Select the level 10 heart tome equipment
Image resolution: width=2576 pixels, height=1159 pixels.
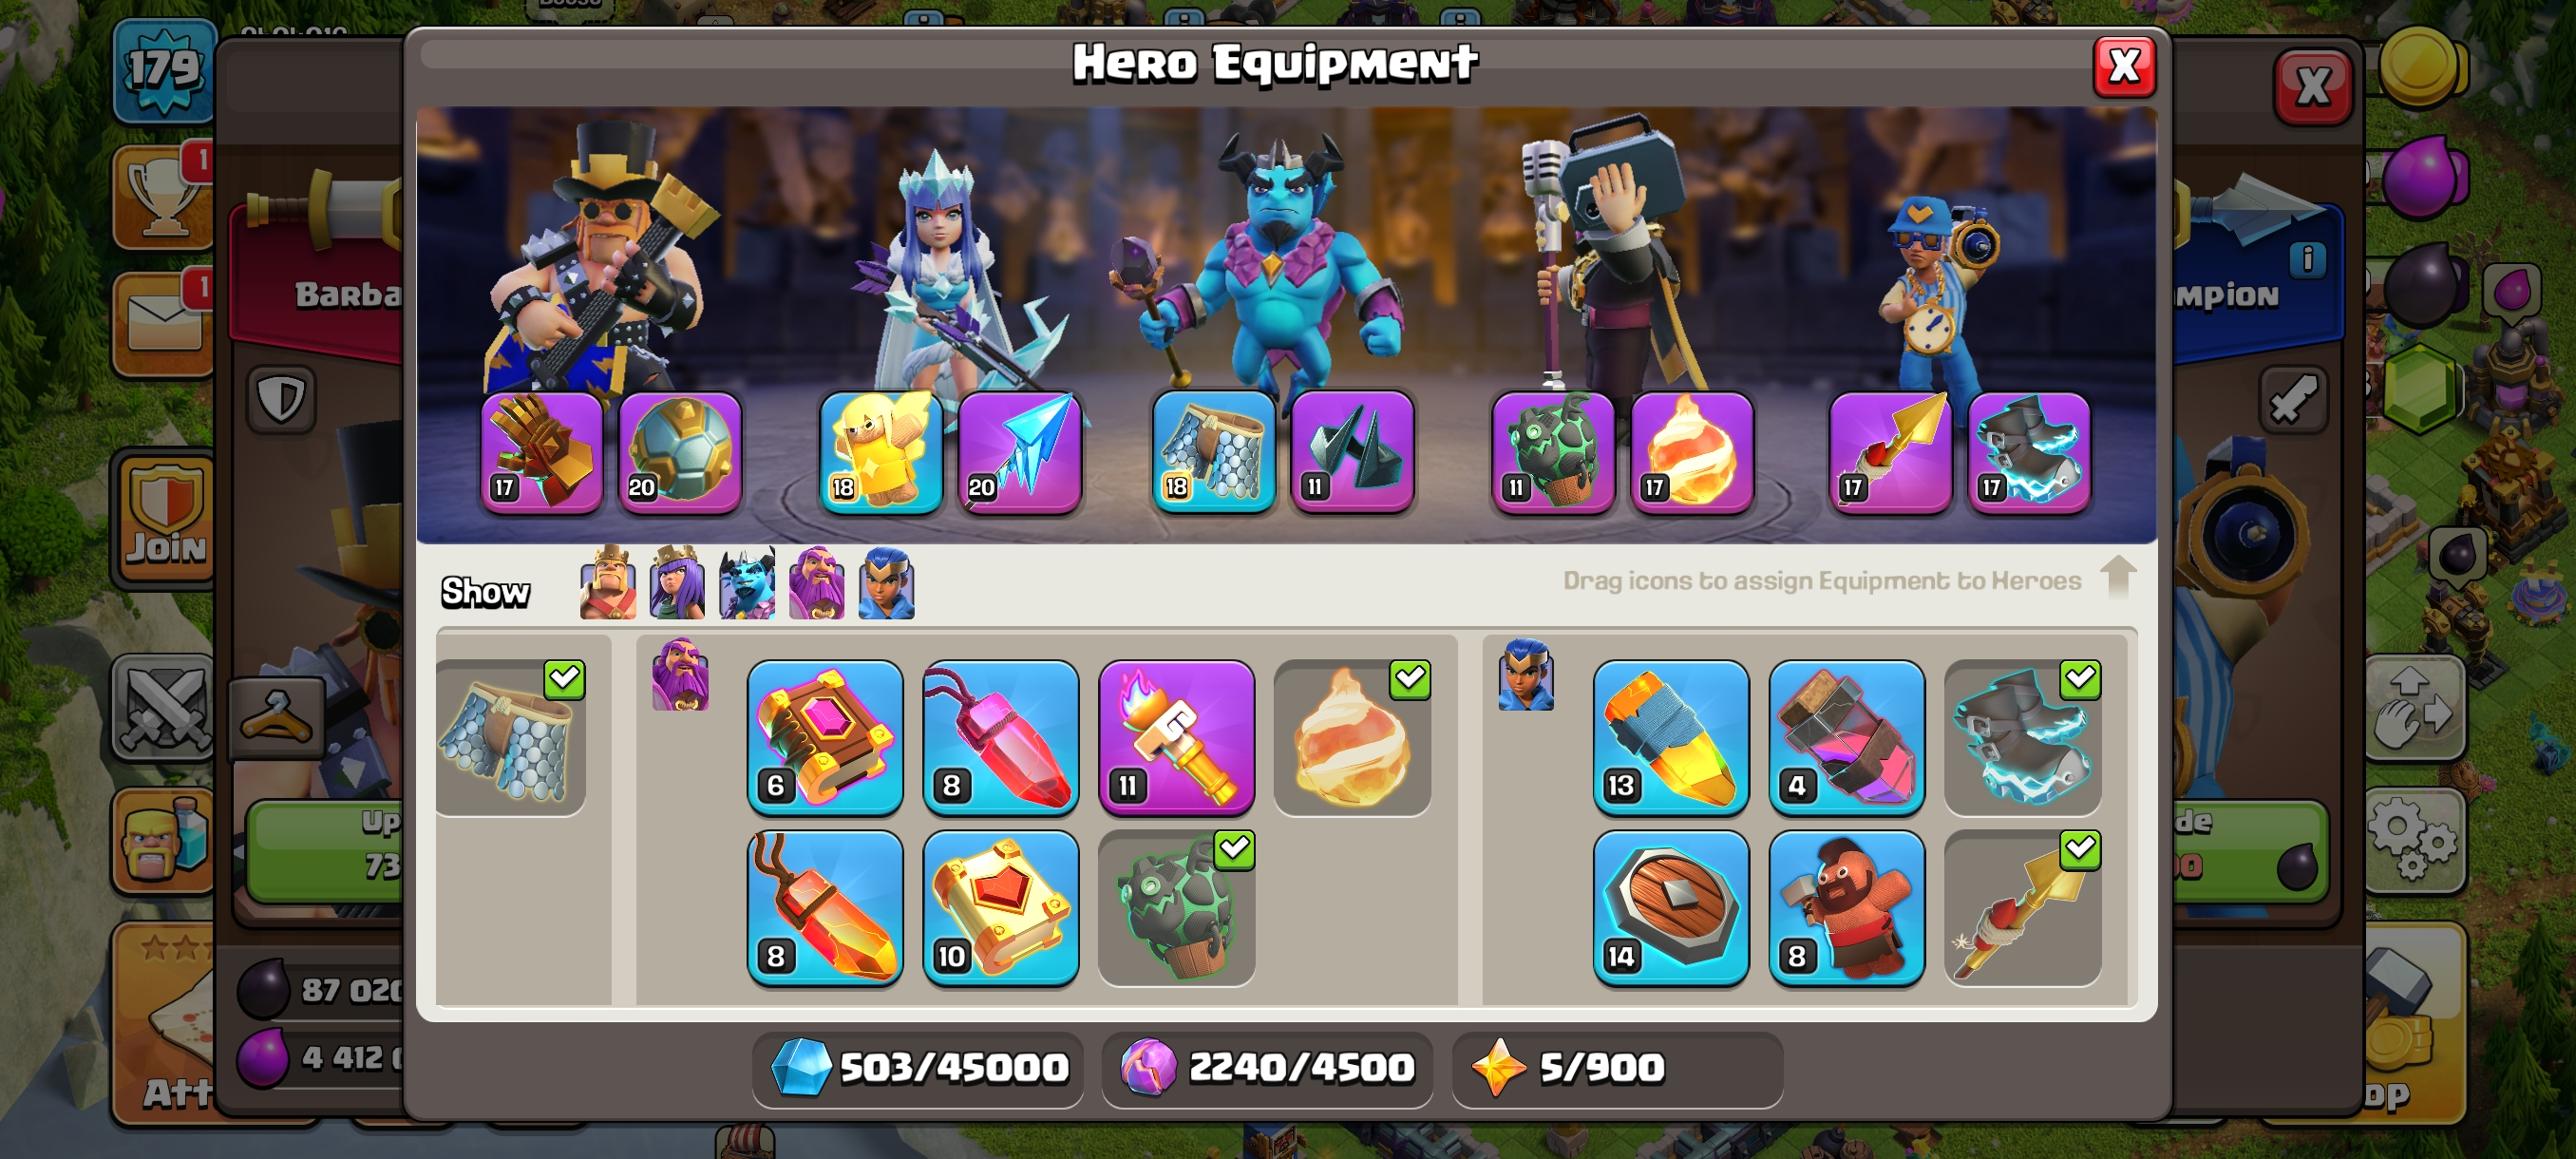tap(1000, 908)
